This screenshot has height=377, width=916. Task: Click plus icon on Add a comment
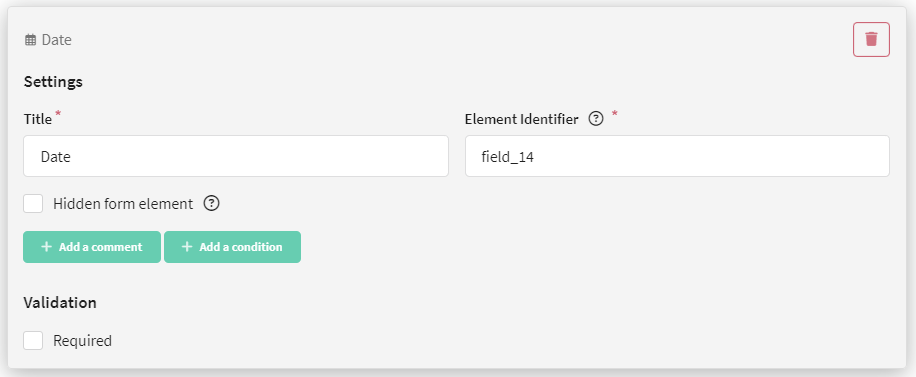point(47,247)
